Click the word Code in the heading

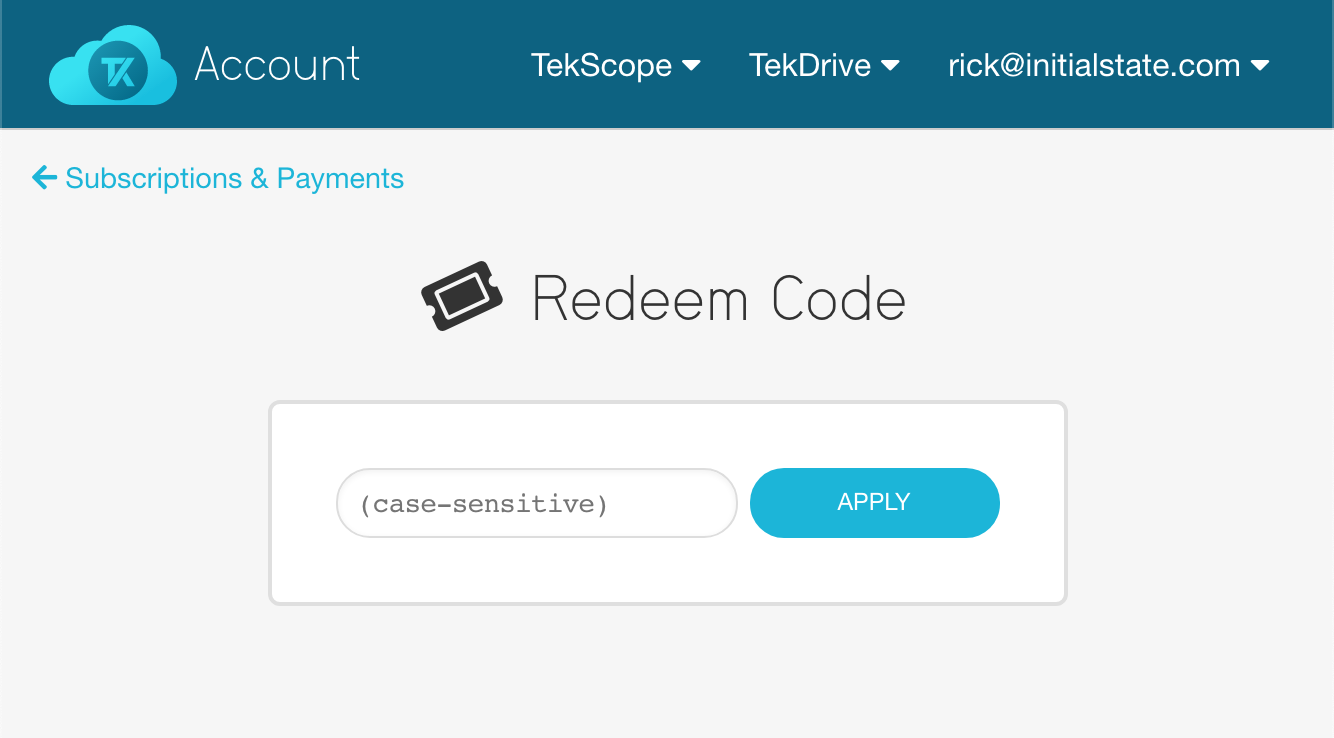tap(839, 298)
